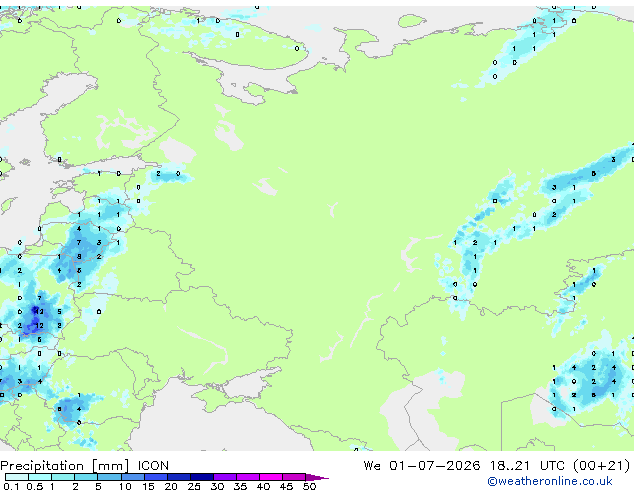Screen dimensions: 634x490
Task: Click the 'Precipitation [mm]' legend title
Action: pyautogui.click(x=65, y=466)
